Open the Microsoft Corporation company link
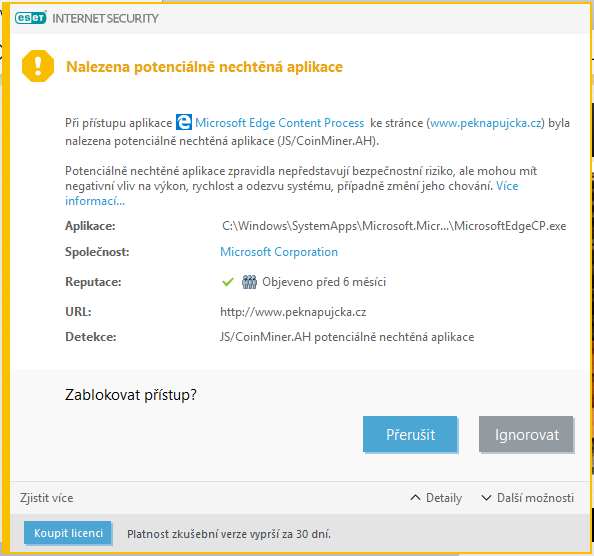Viewport: 594px width, 556px height. [x=279, y=252]
